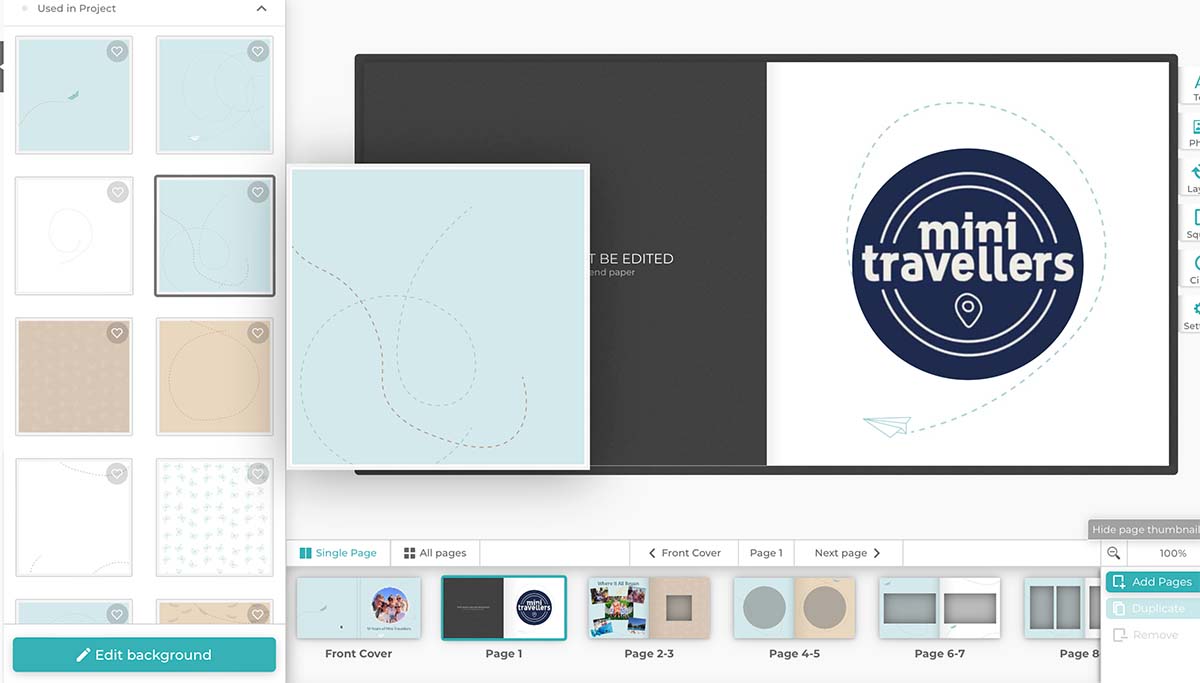
Task: Click the Edit background button
Action: [x=144, y=655]
